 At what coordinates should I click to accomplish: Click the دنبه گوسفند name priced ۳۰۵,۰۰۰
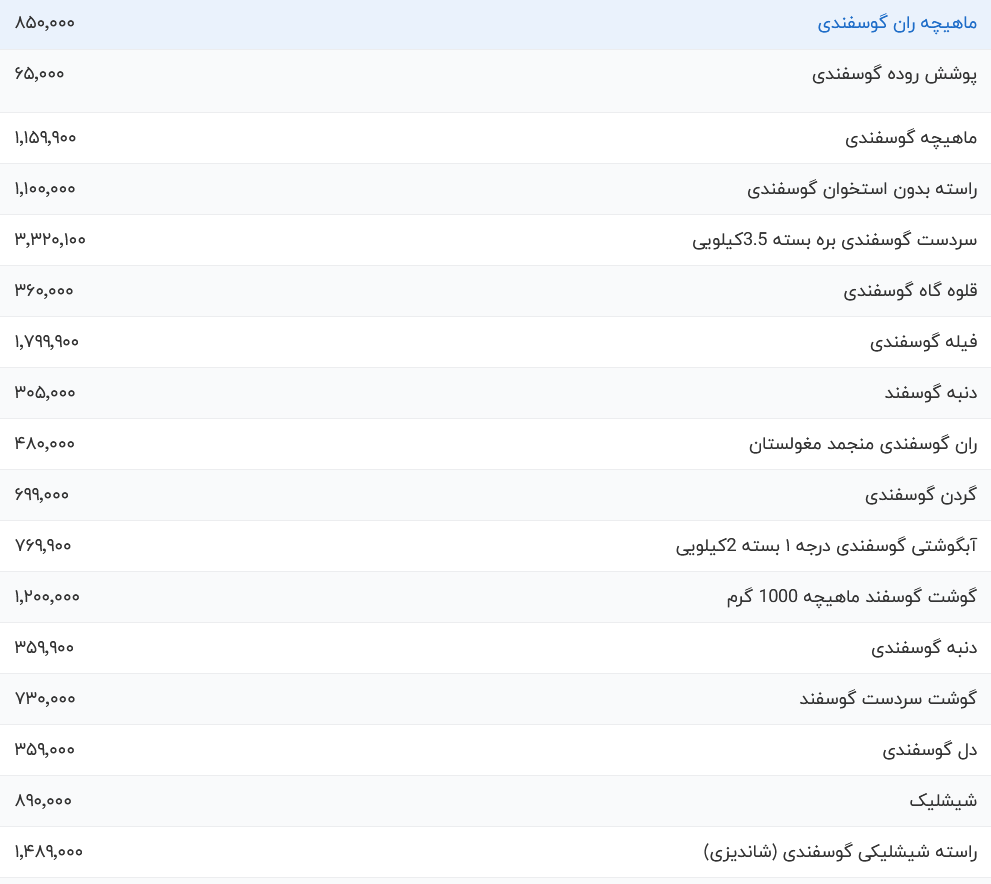(x=930, y=393)
